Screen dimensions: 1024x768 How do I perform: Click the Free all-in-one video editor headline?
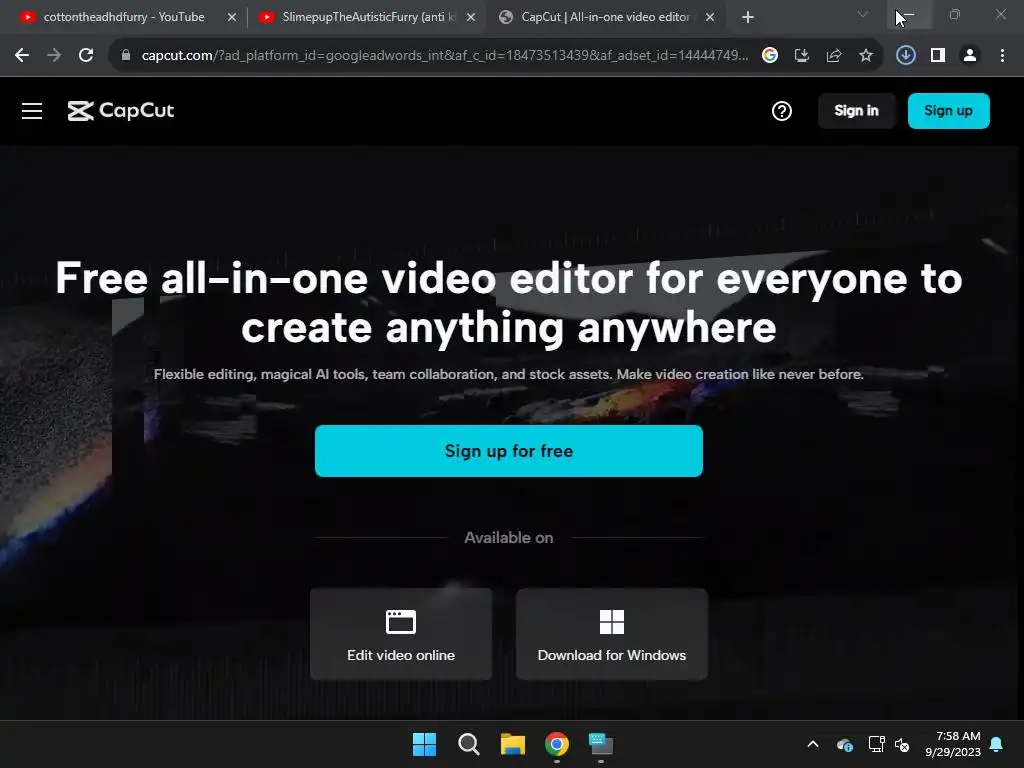[509, 303]
